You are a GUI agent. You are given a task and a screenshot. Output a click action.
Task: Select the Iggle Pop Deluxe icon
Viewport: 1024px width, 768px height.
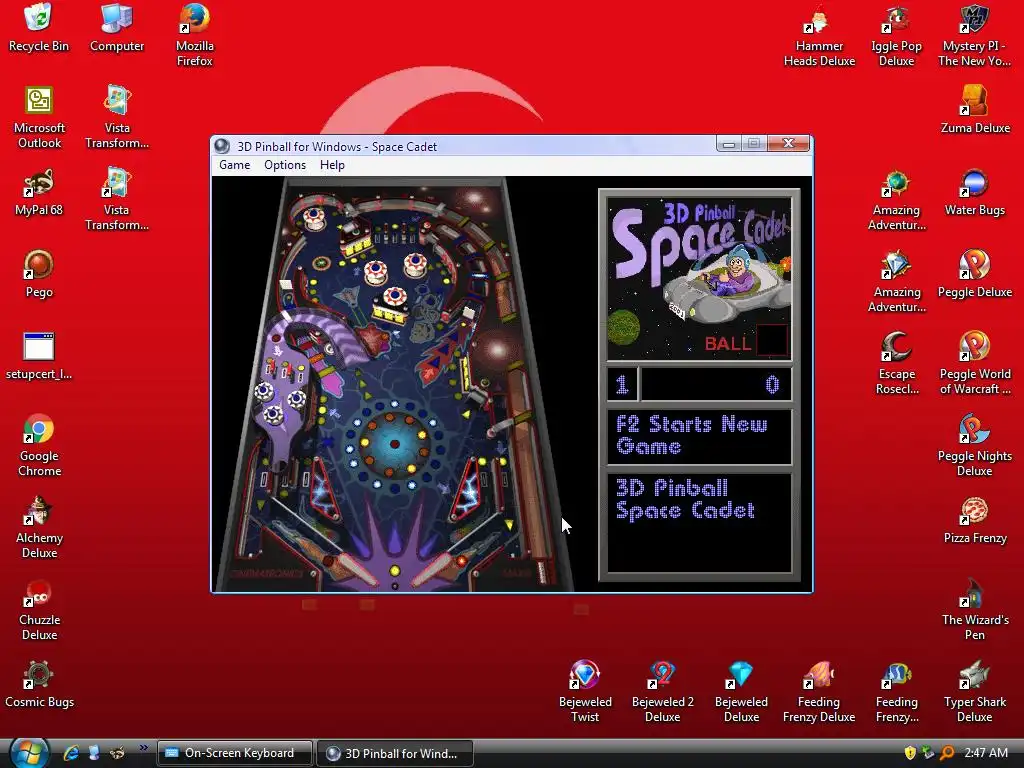897,35
